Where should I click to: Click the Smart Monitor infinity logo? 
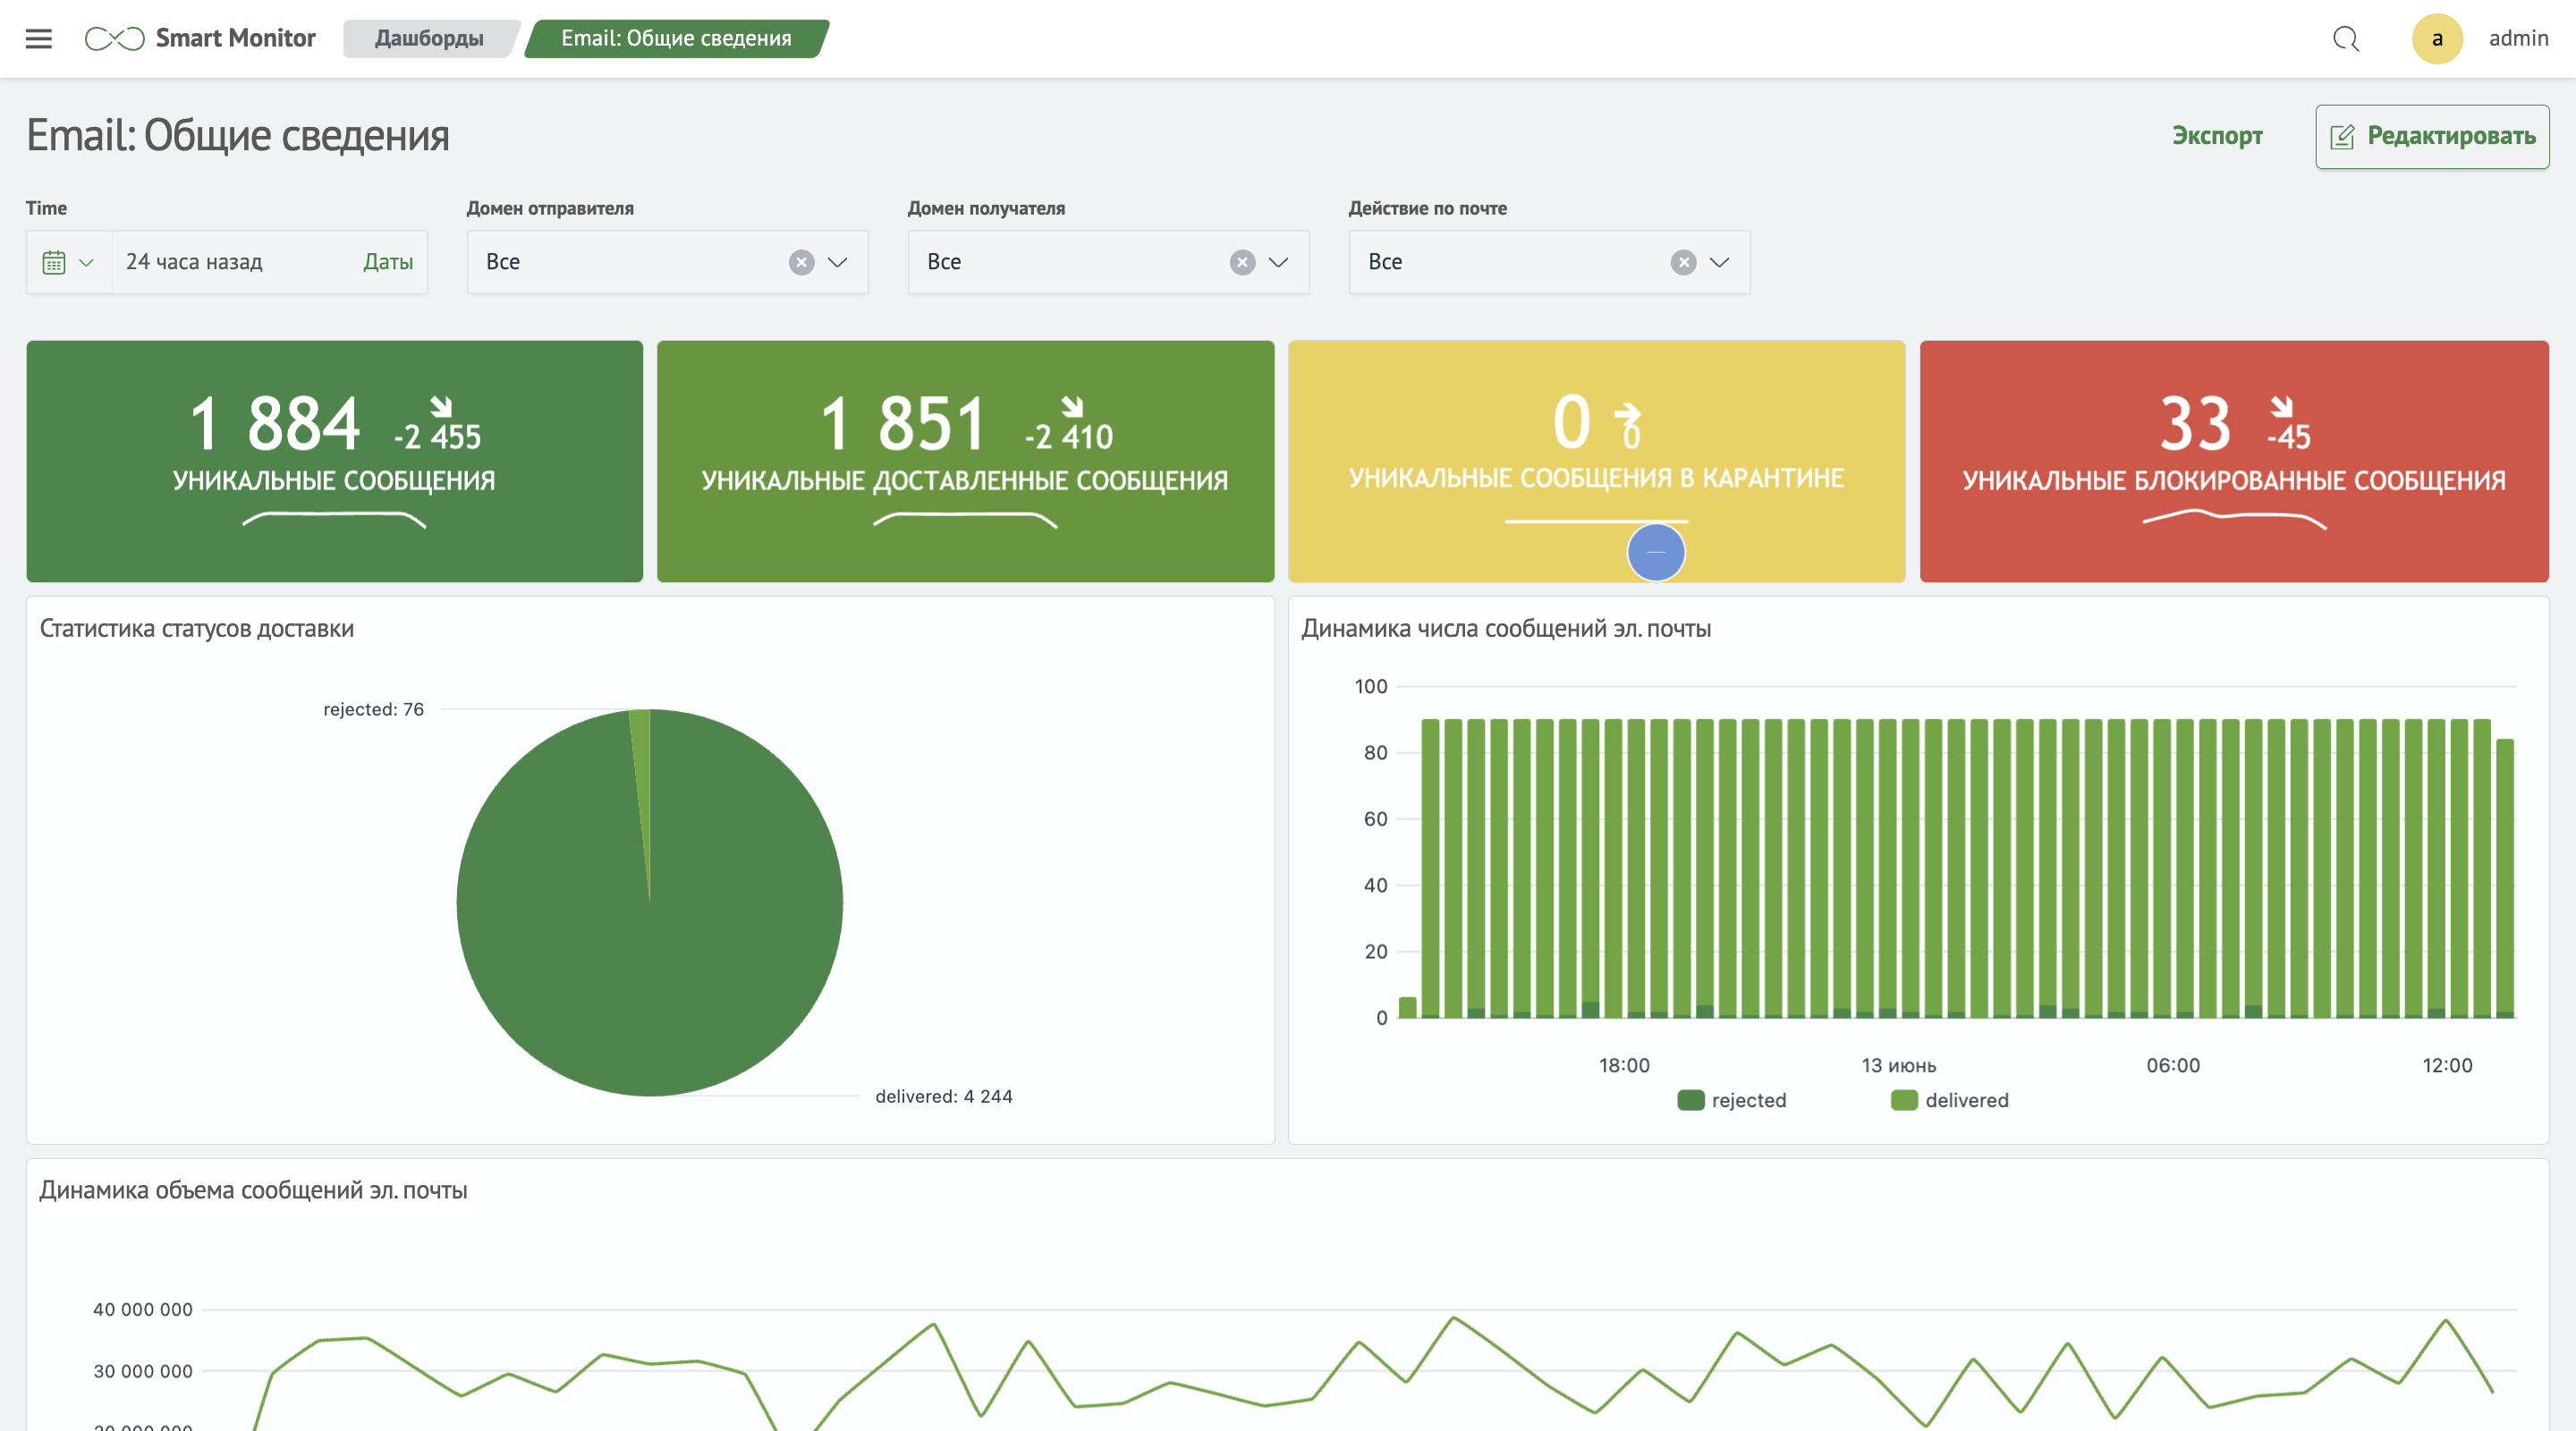[114, 38]
